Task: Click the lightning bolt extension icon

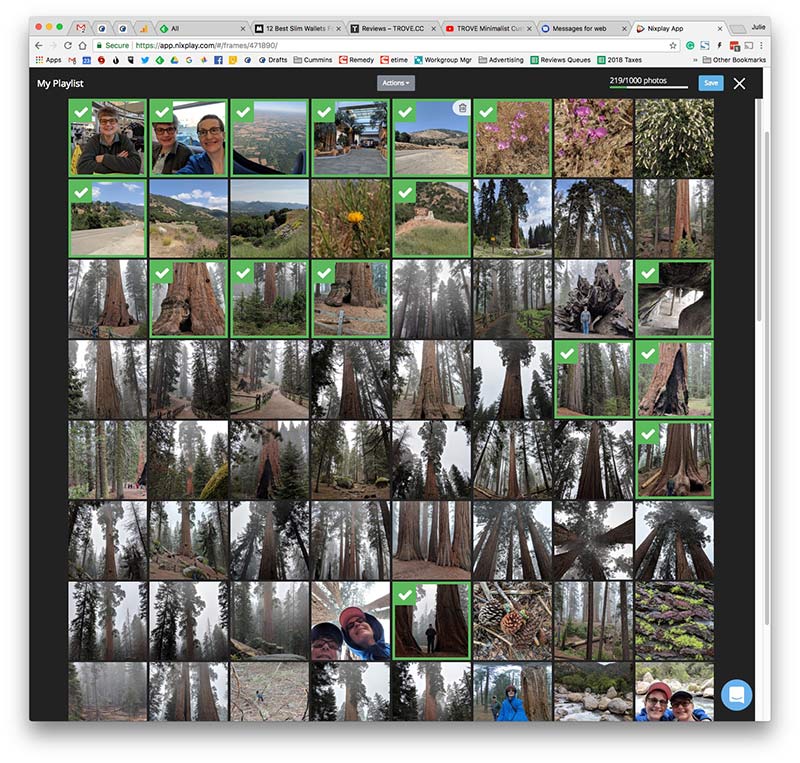Action: pyautogui.click(x=719, y=45)
